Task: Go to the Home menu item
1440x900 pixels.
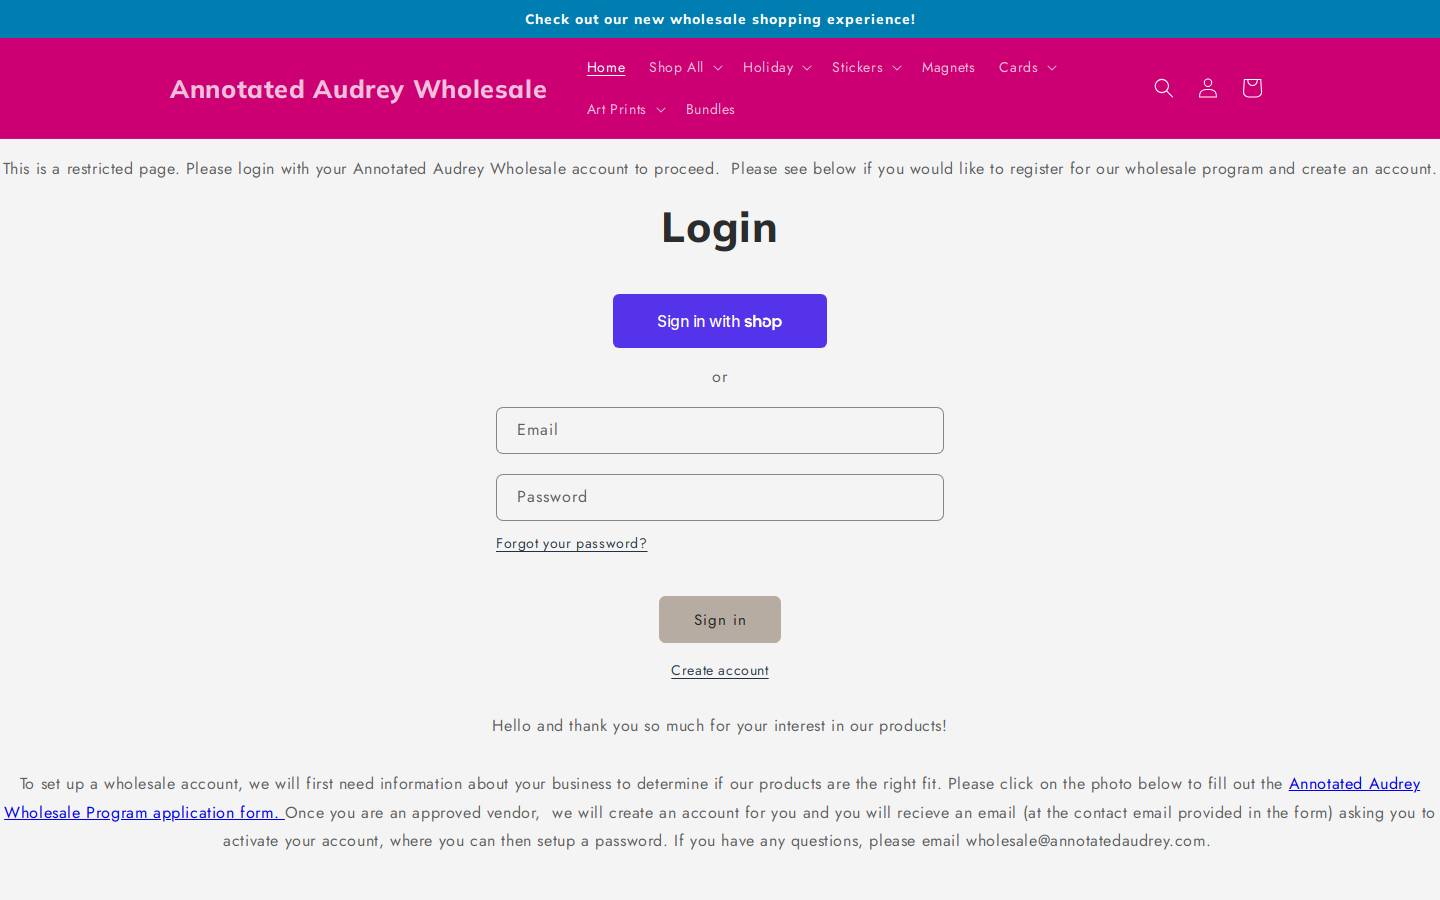Action: coord(606,67)
